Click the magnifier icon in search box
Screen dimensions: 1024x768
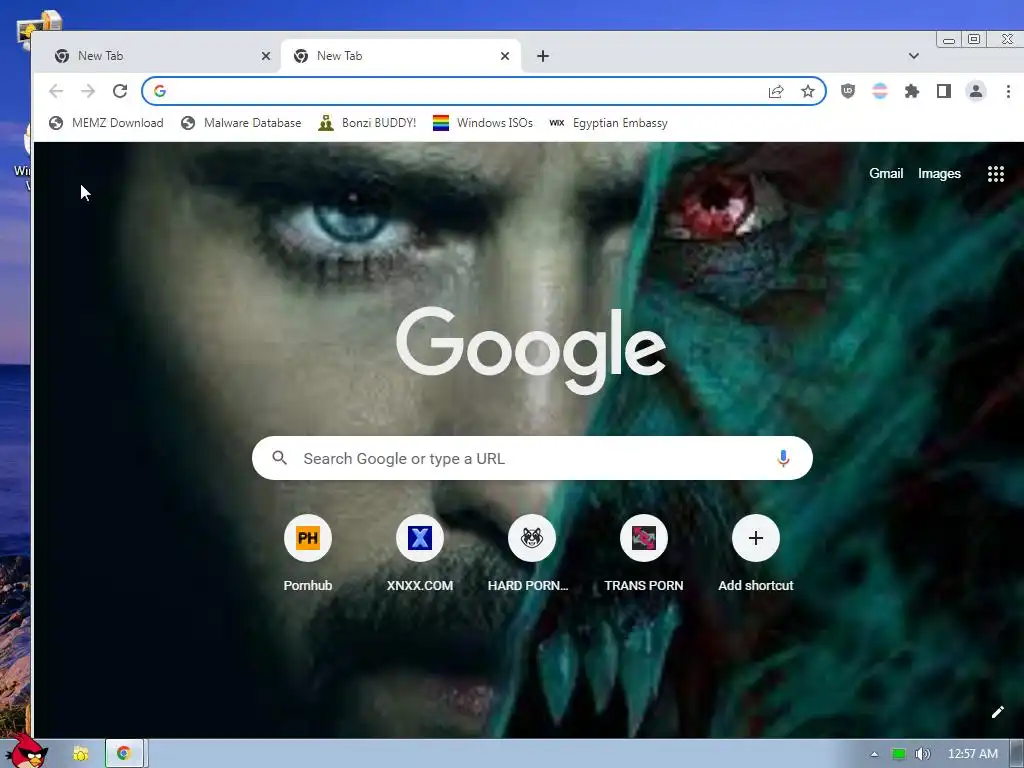280,458
